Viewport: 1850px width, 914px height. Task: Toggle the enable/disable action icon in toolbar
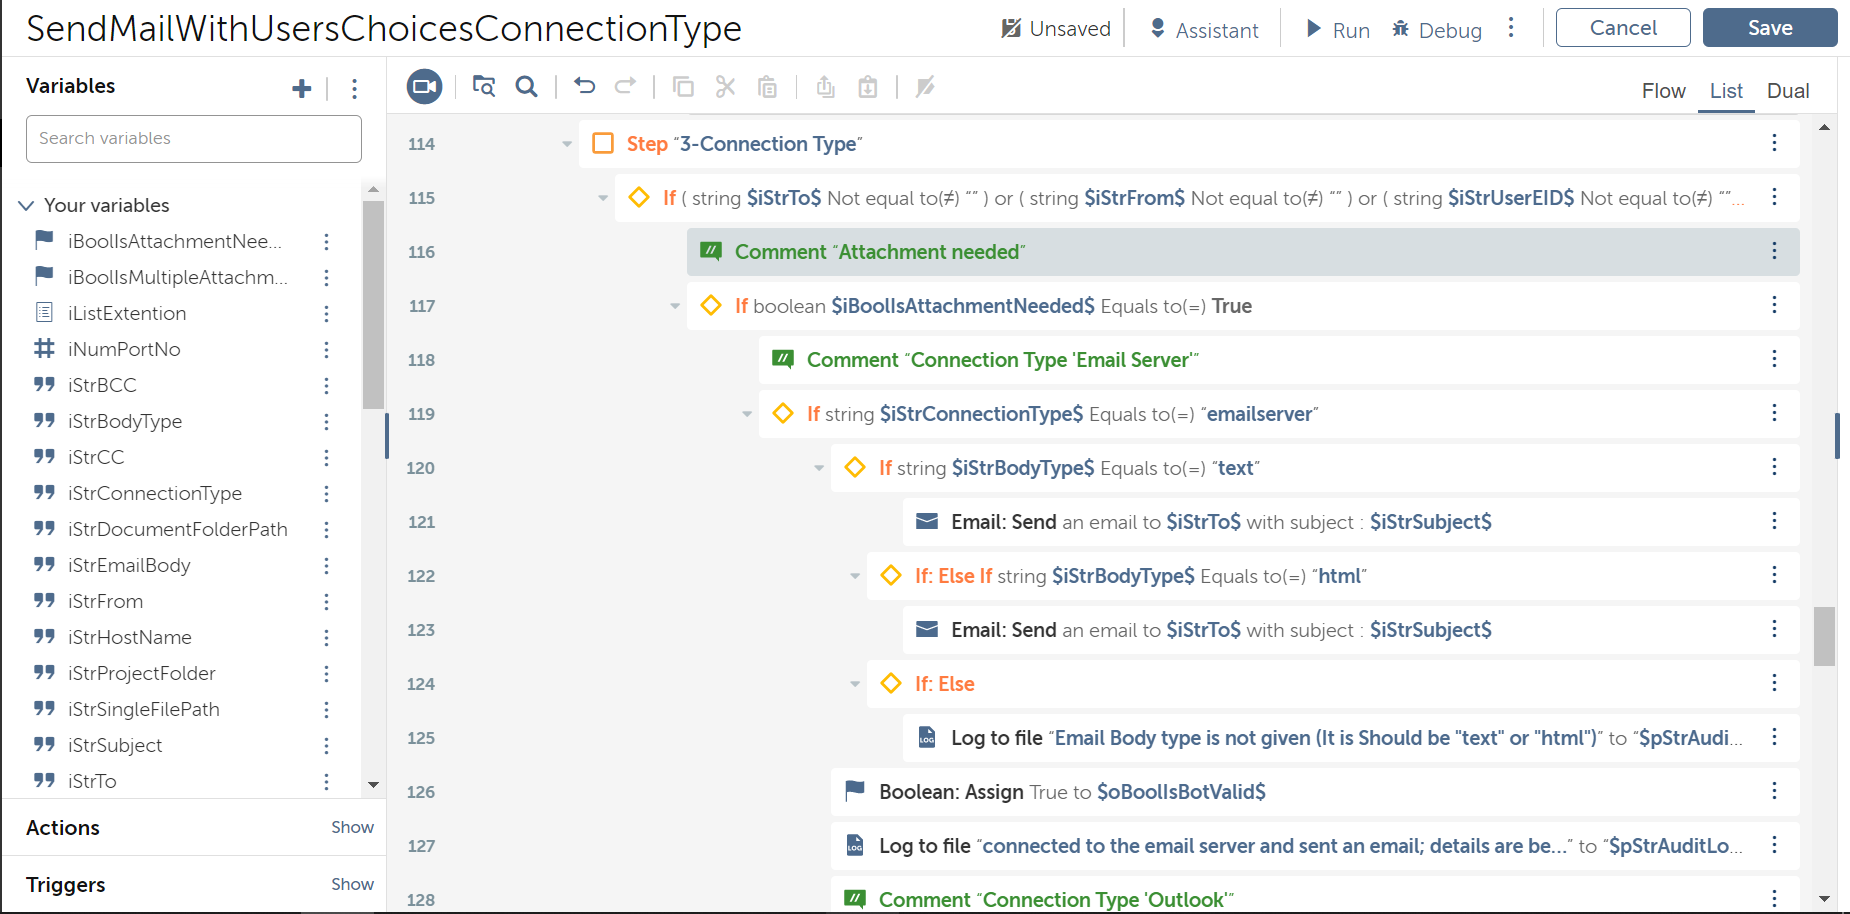pyautogui.click(x=925, y=87)
